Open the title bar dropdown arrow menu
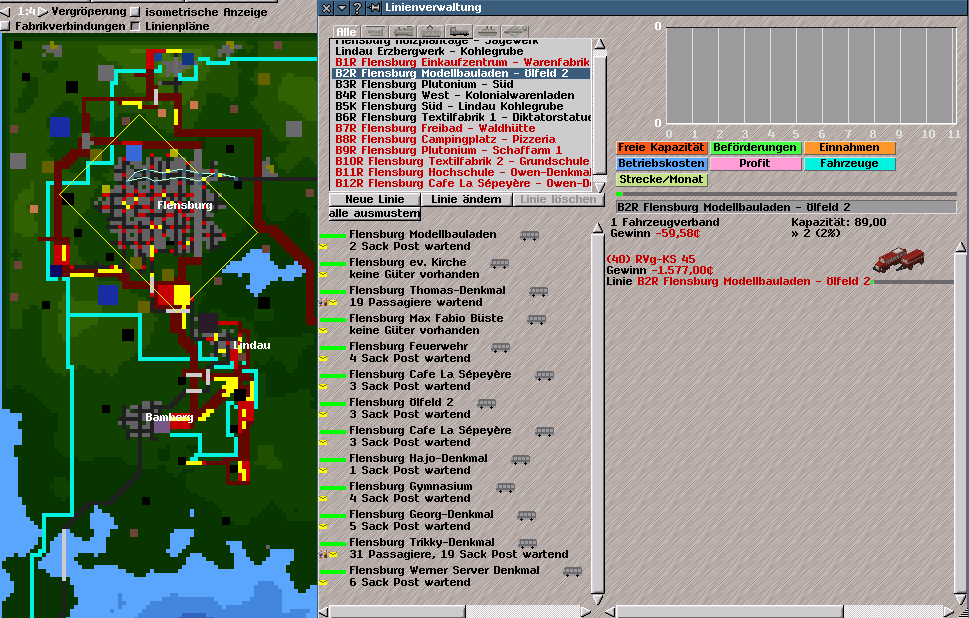This screenshot has width=969, height=618. [342, 8]
